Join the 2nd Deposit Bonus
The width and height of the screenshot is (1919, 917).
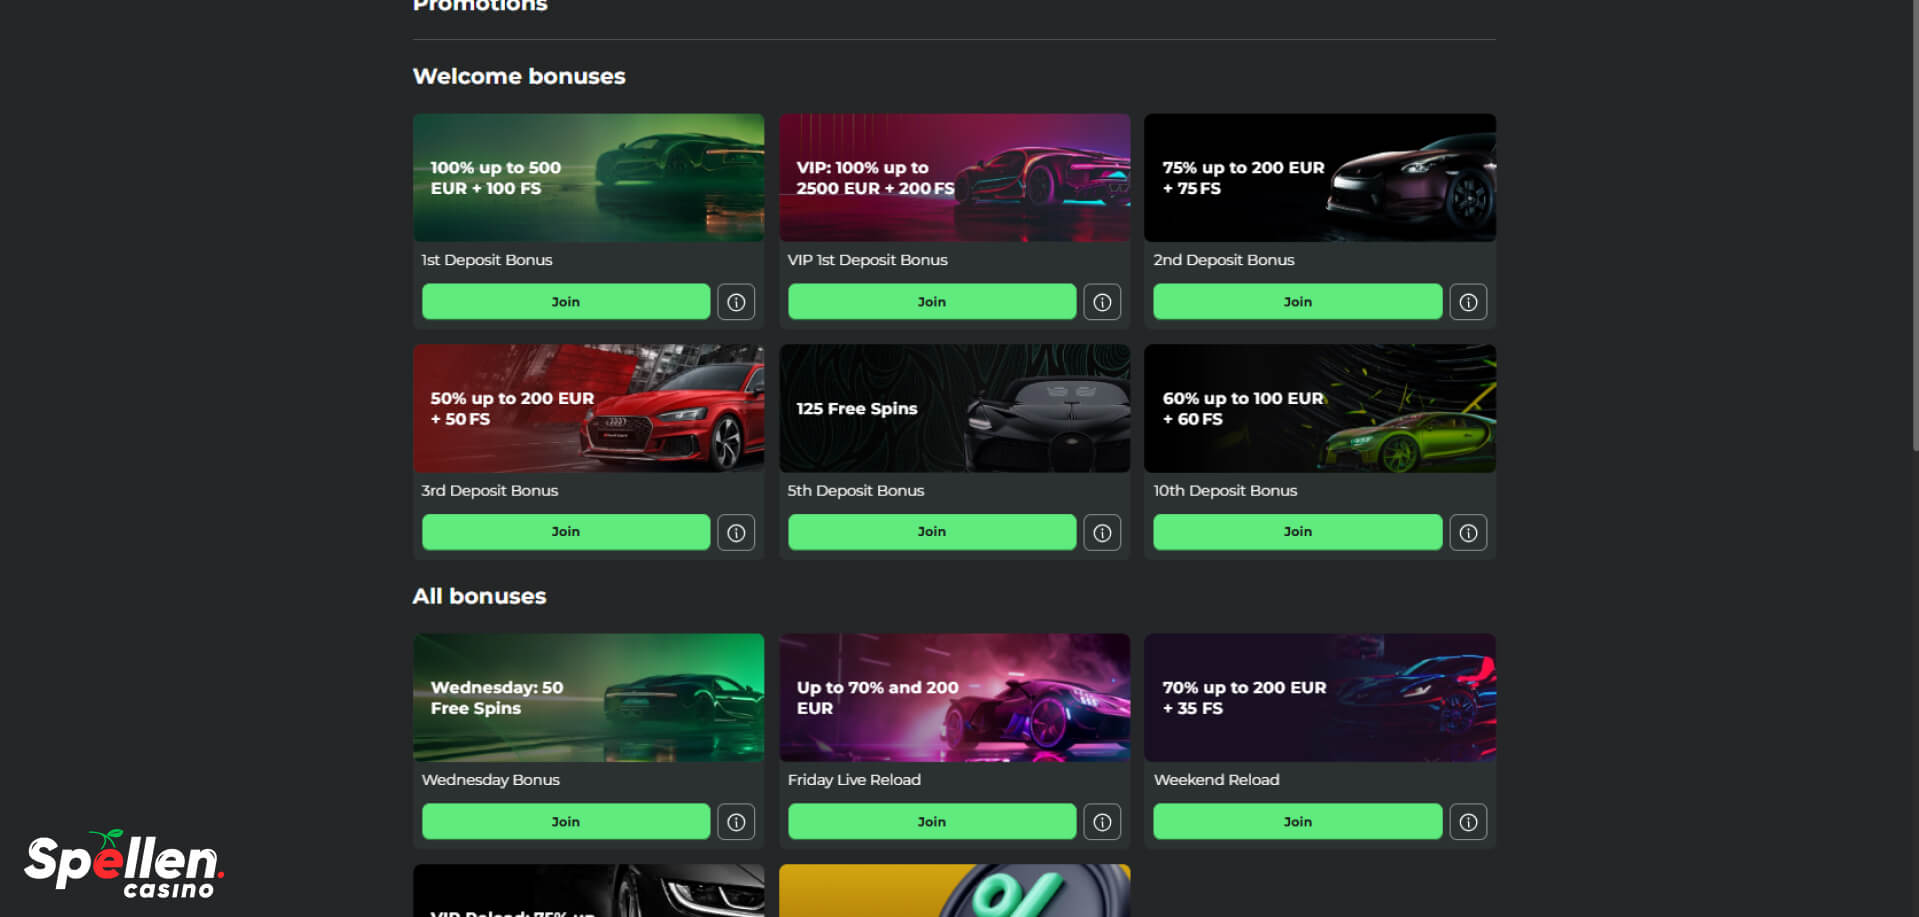[x=1297, y=301]
